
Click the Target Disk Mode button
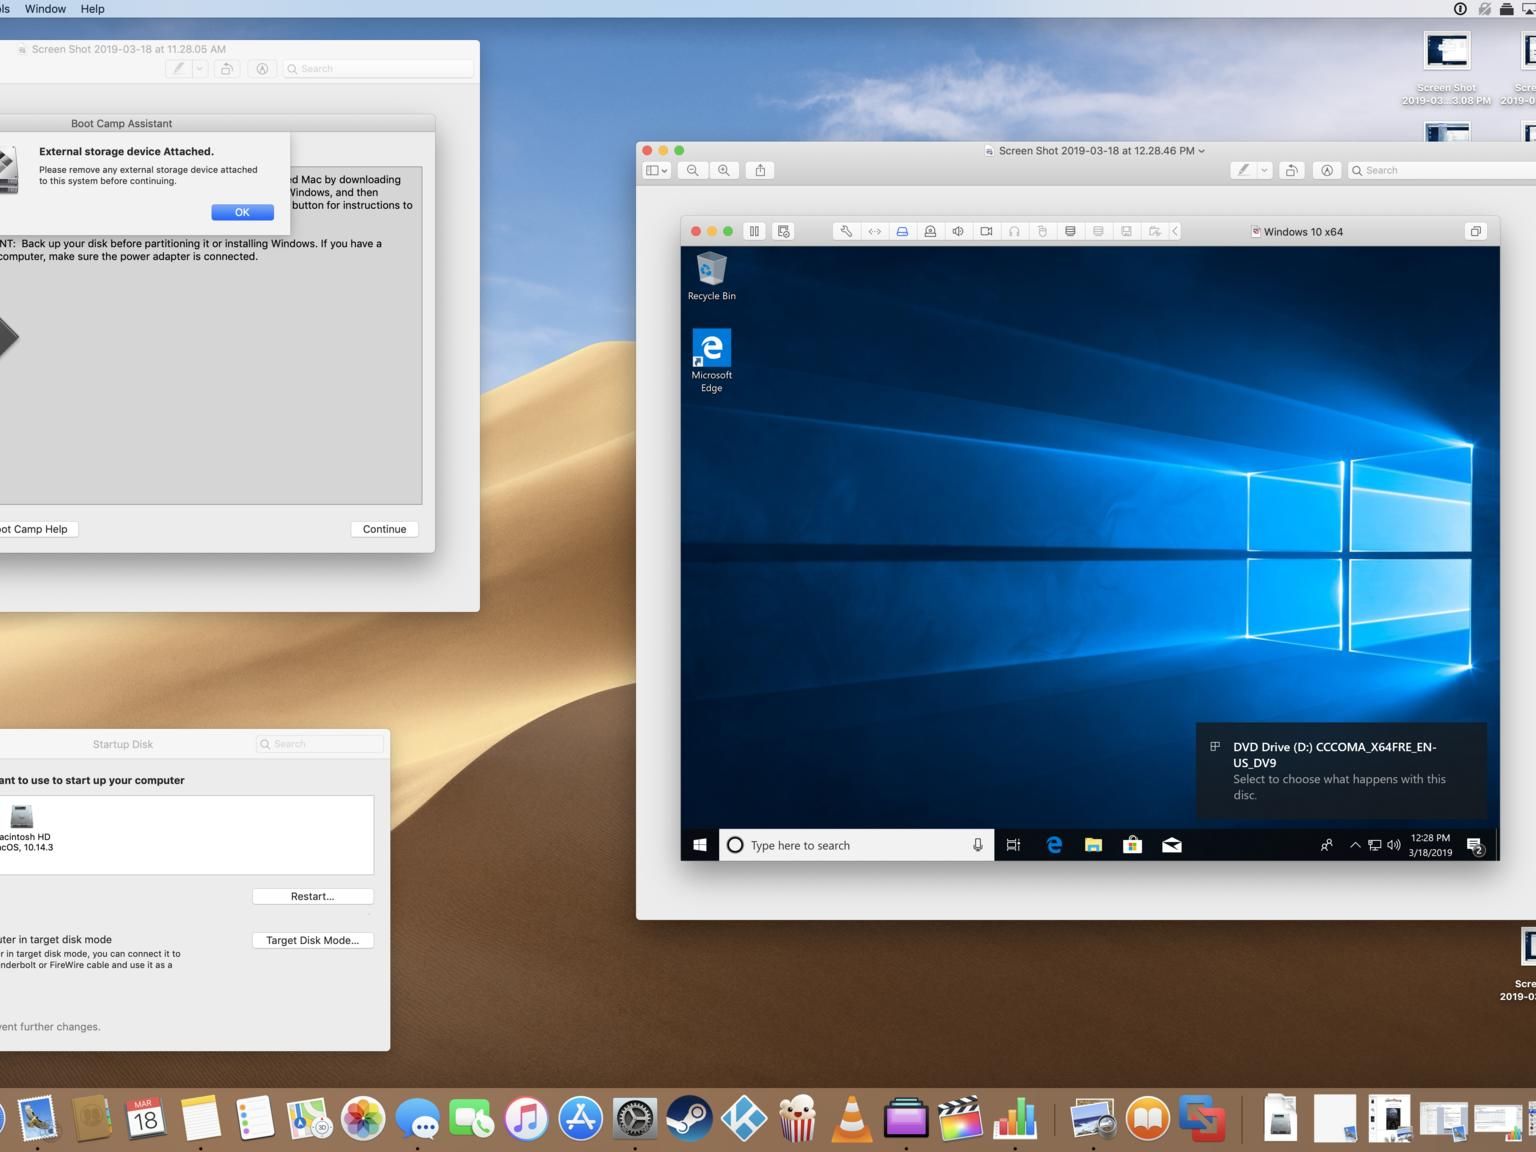[x=312, y=940]
